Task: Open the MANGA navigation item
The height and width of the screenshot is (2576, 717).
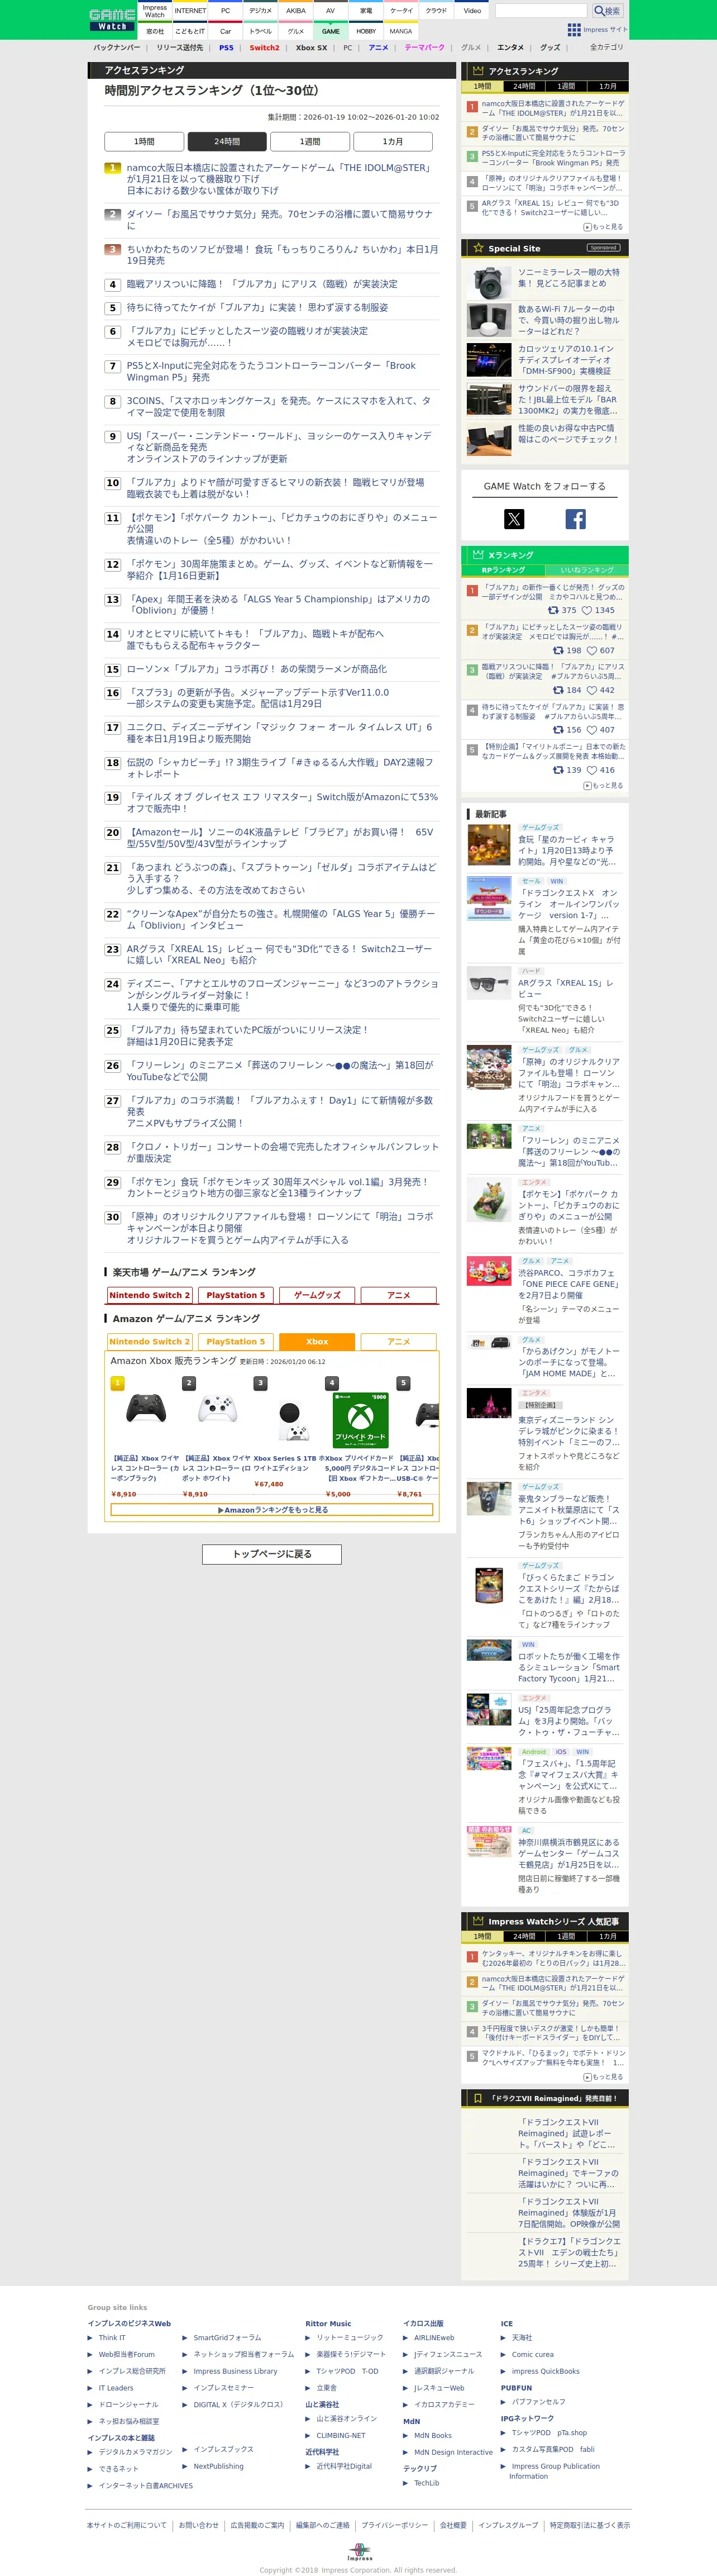Action: click(x=401, y=31)
